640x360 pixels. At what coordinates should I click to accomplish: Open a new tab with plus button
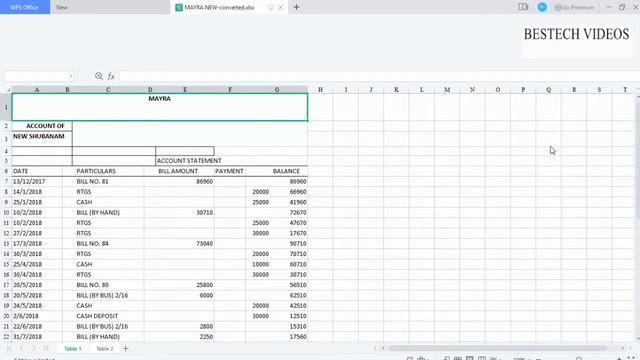coord(297,7)
